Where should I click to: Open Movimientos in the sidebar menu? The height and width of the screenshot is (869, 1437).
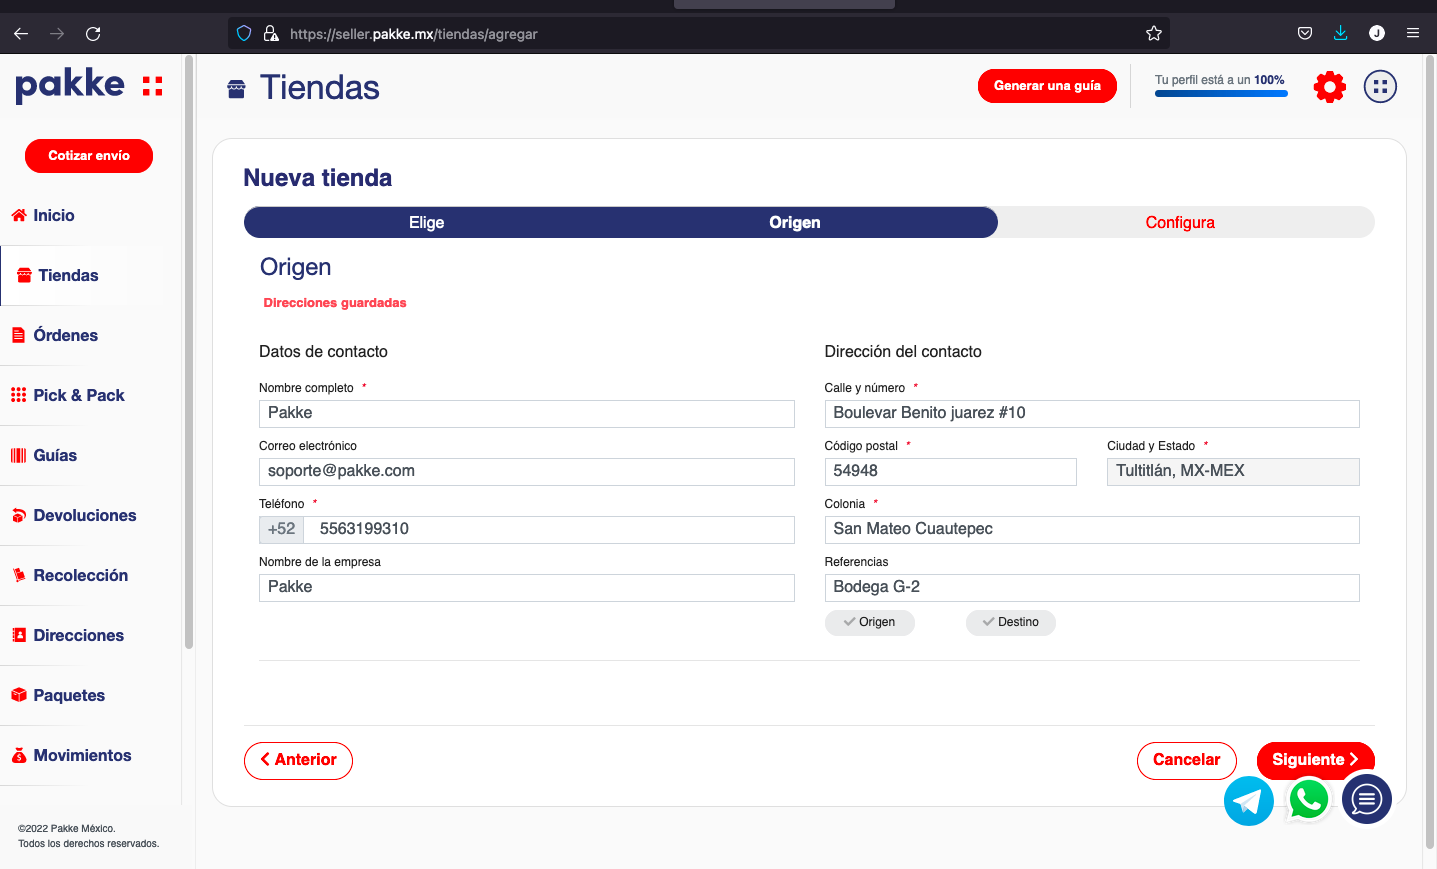tap(82, 755)
